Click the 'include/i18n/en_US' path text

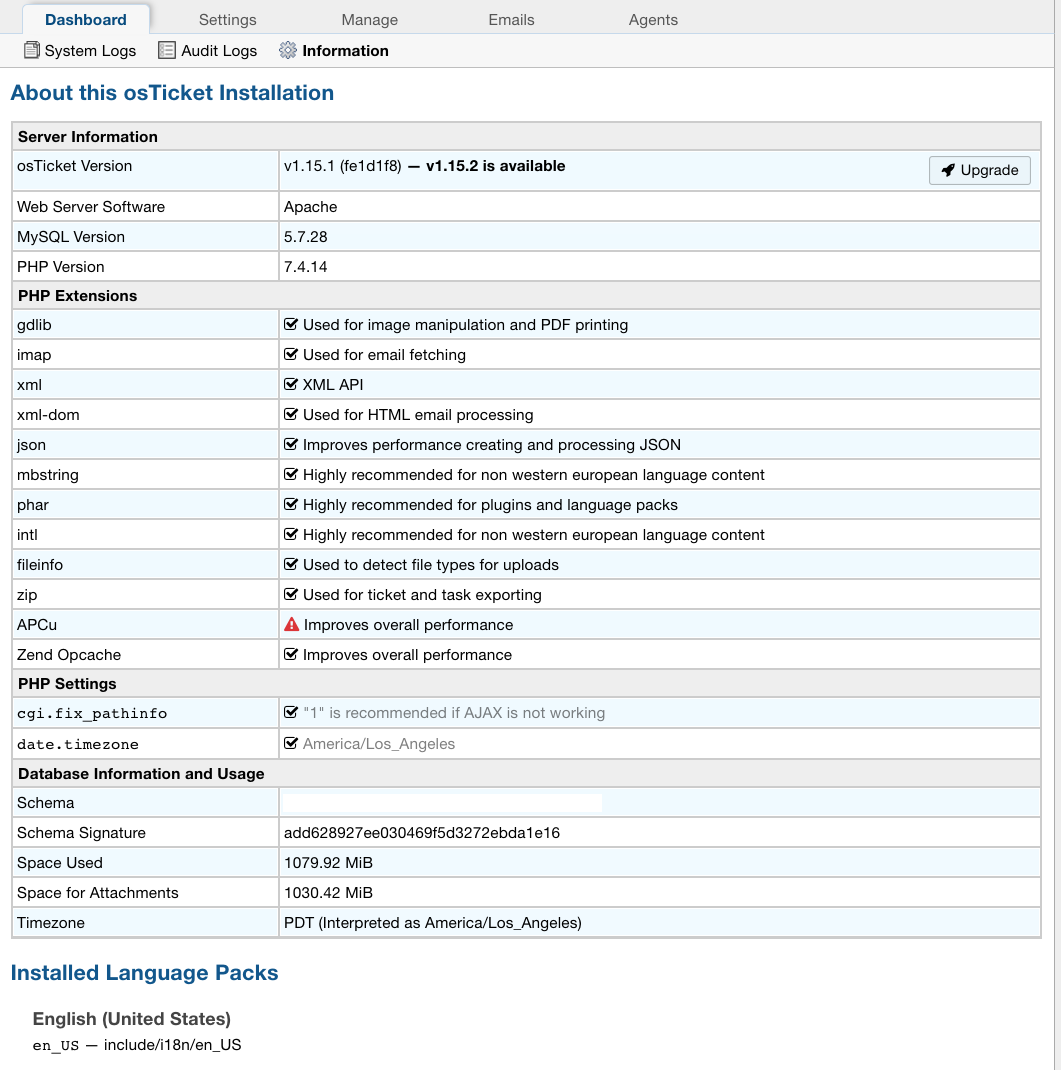pyautogui.click(x=173, y=1045)
